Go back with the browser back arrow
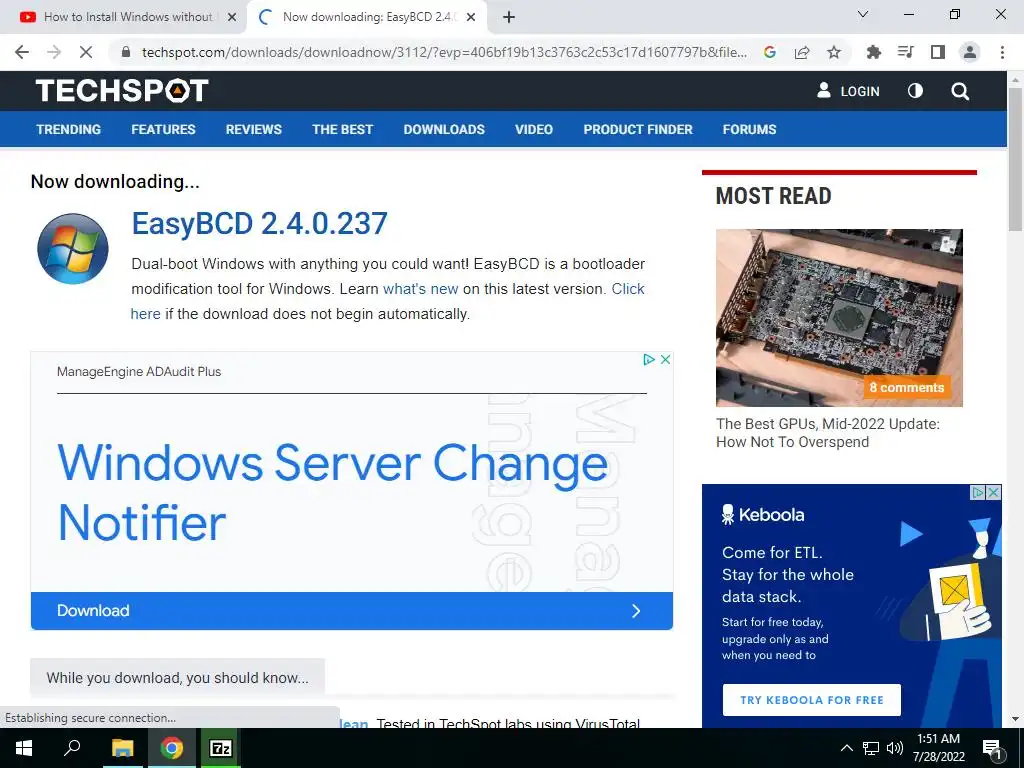This screenshot has height=768, width=1024. [x=22, y=52]
